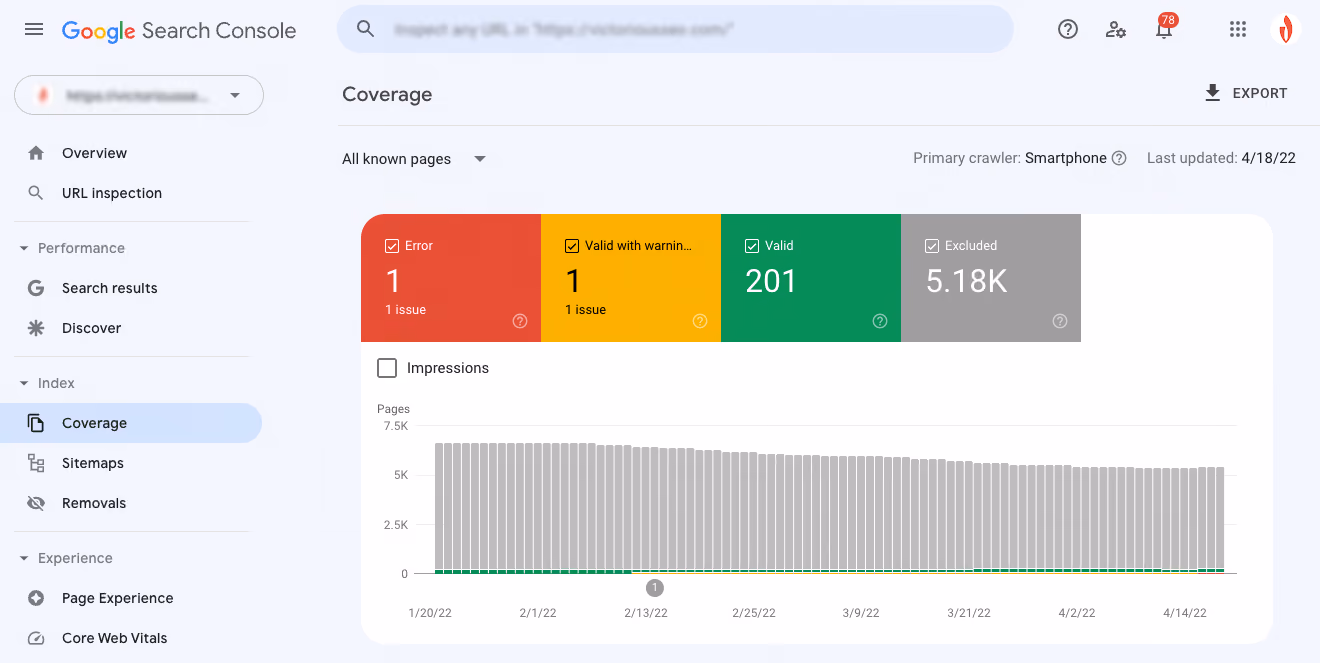Open user settings icon in header

(1116, 29)
